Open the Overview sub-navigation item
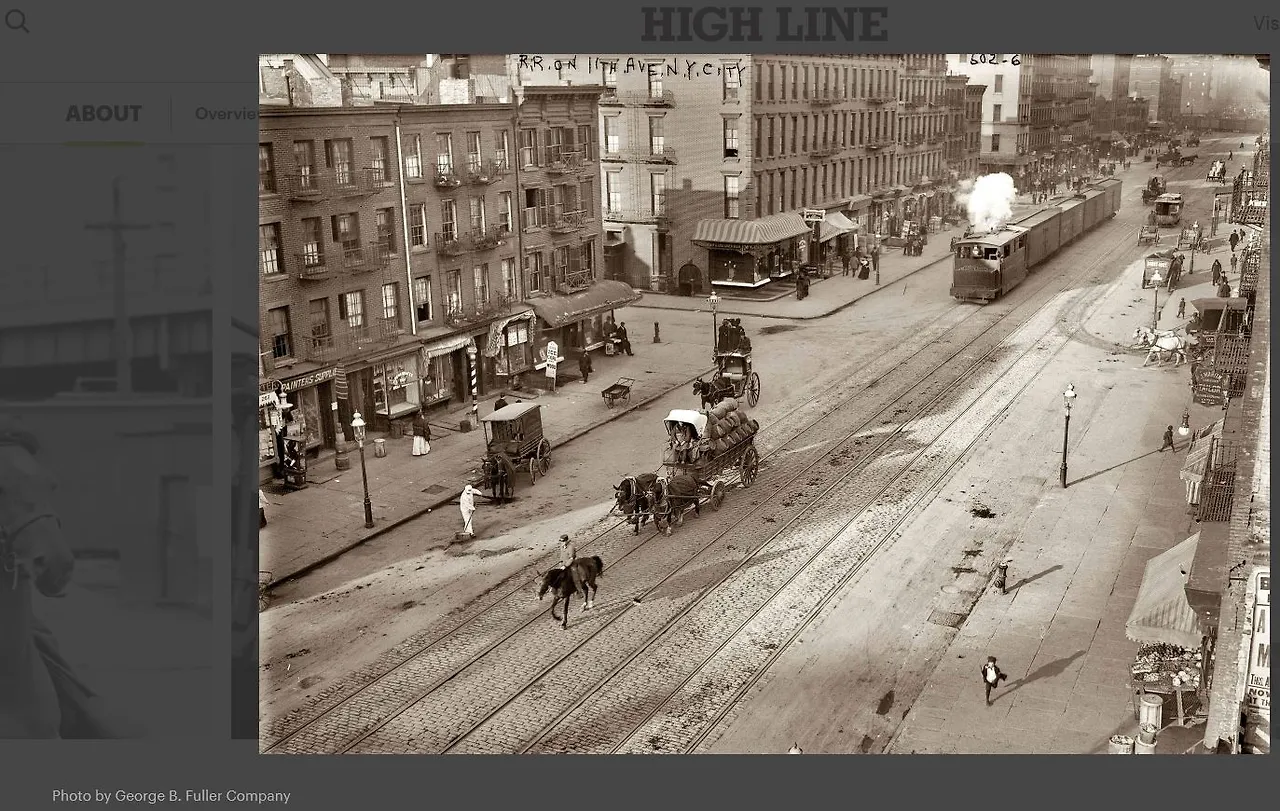The width and height of the screenshot is (1280, 811). coord(227,114)
